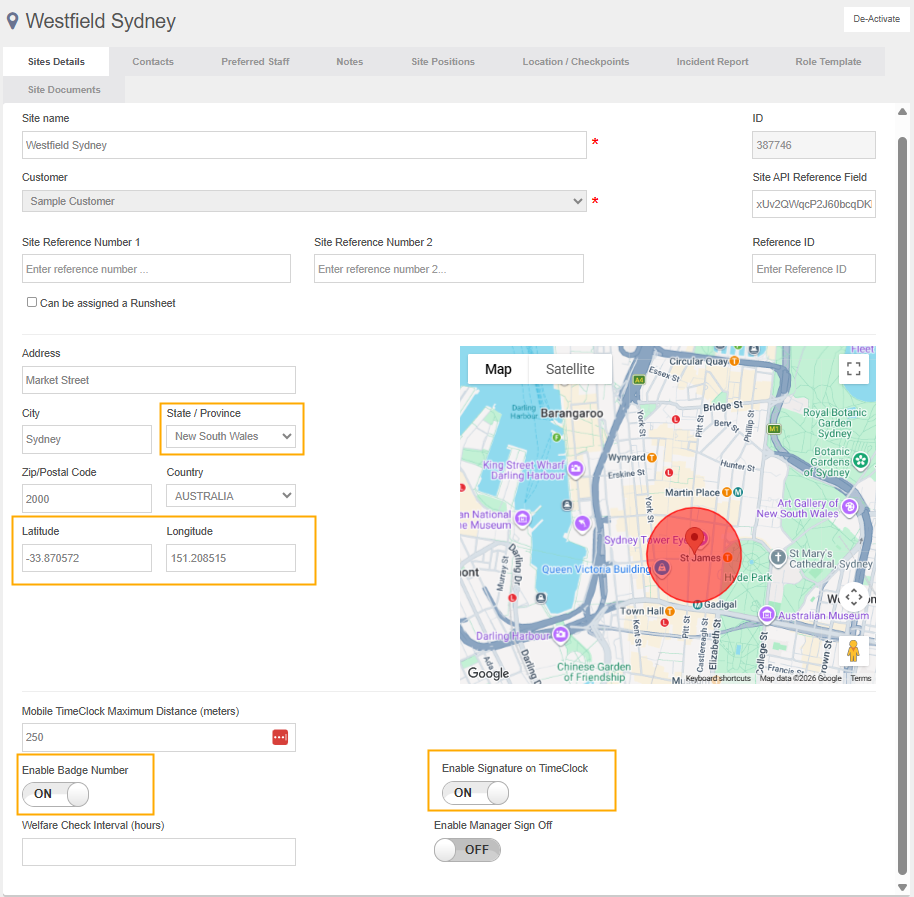Click the vertical scrollbar thumb

(902, 505)
